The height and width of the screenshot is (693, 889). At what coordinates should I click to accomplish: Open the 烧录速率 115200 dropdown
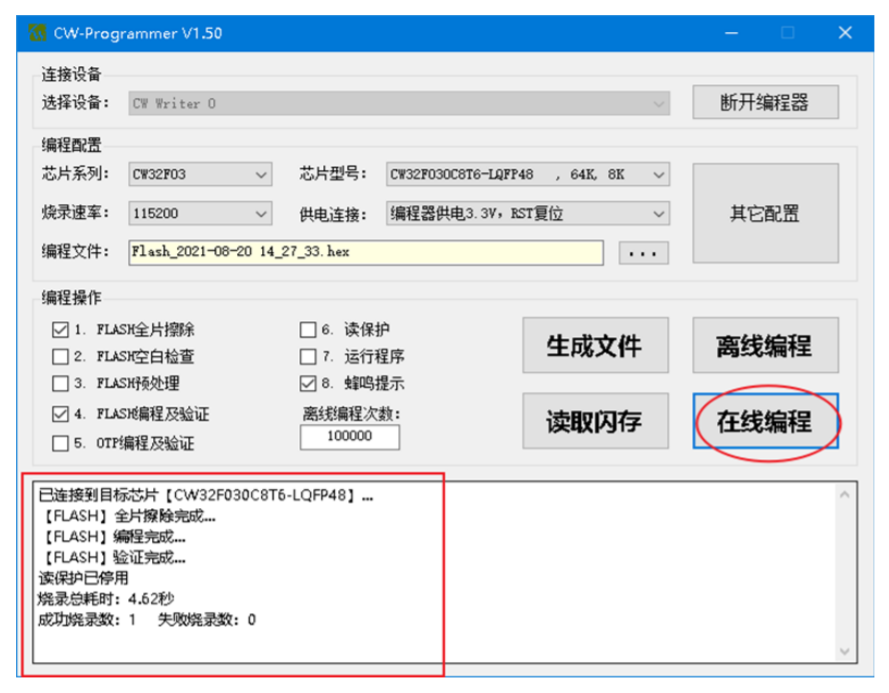(x=200, y=213)
